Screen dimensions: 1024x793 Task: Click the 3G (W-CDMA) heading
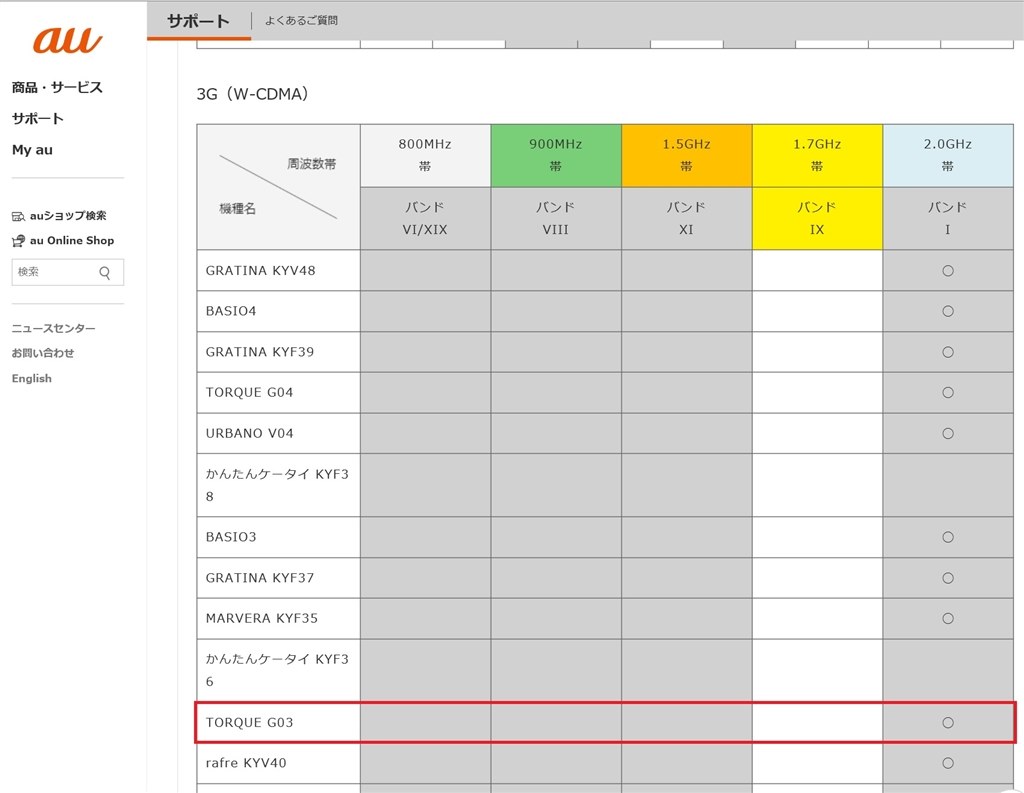[252, 94]
